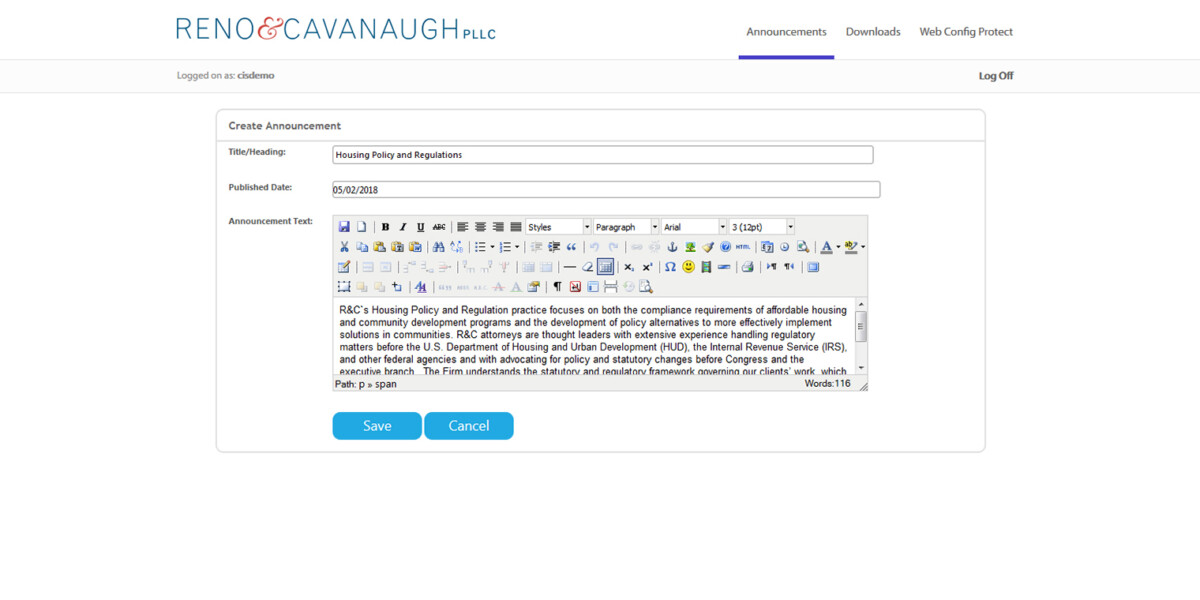Toggle bold formatting

click(385, 227)
